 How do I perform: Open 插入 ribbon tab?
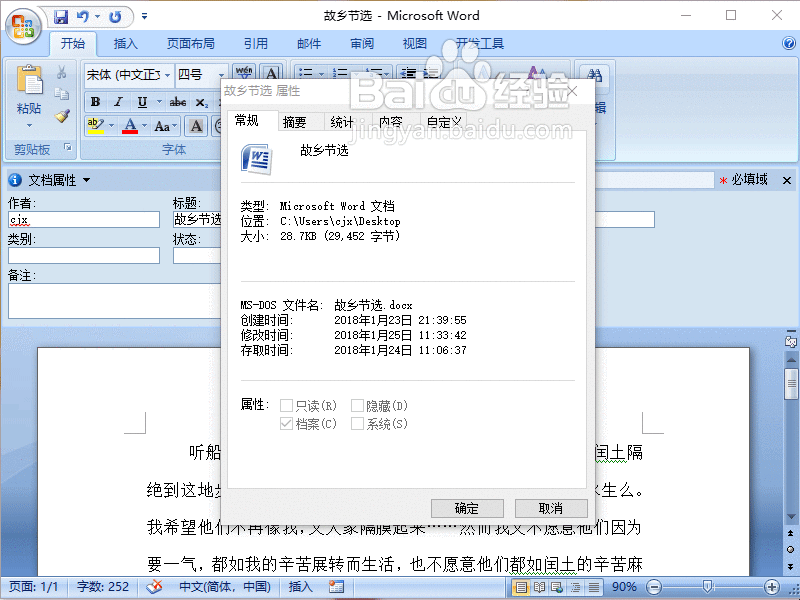click(x=126, y=44)
